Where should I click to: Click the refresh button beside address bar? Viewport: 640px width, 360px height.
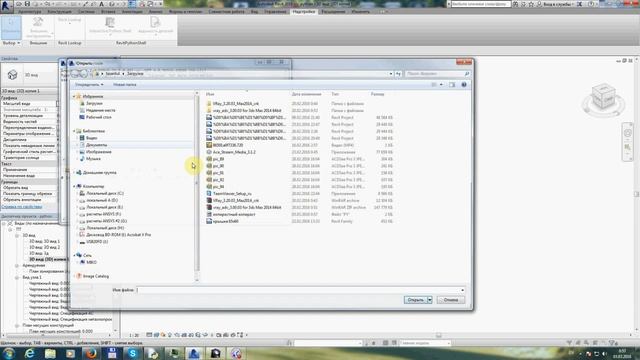coord(398,74)
